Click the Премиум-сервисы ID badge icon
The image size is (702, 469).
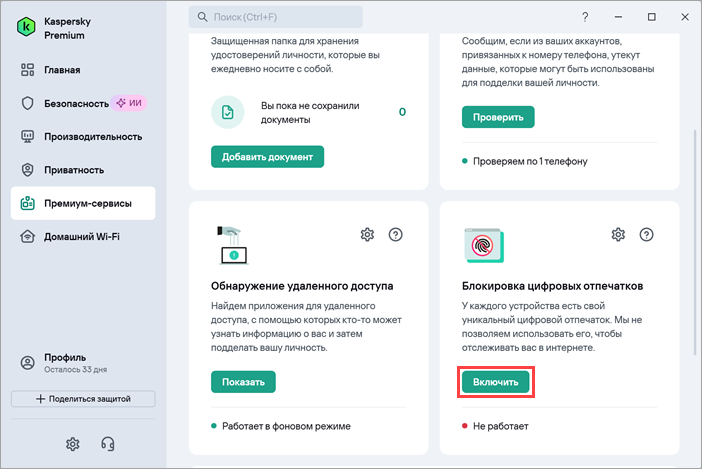(27, 203)
